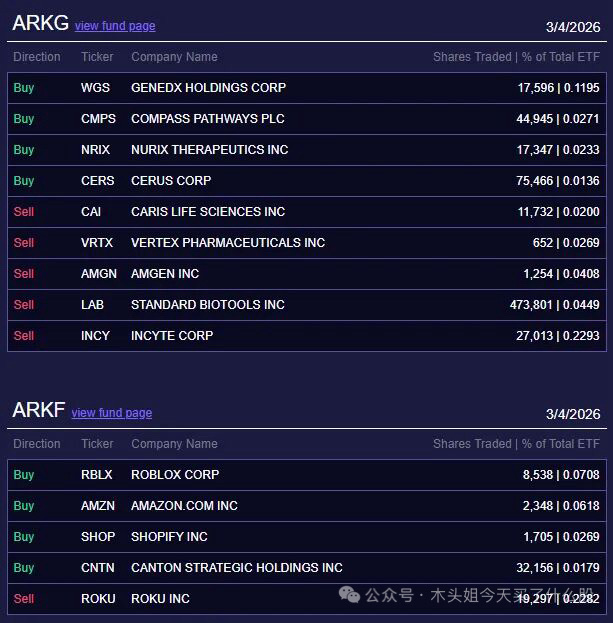The height and width of the screenshot is (623, 613).
Task: Select the Cerus Corp buy row
Action: 306,181
